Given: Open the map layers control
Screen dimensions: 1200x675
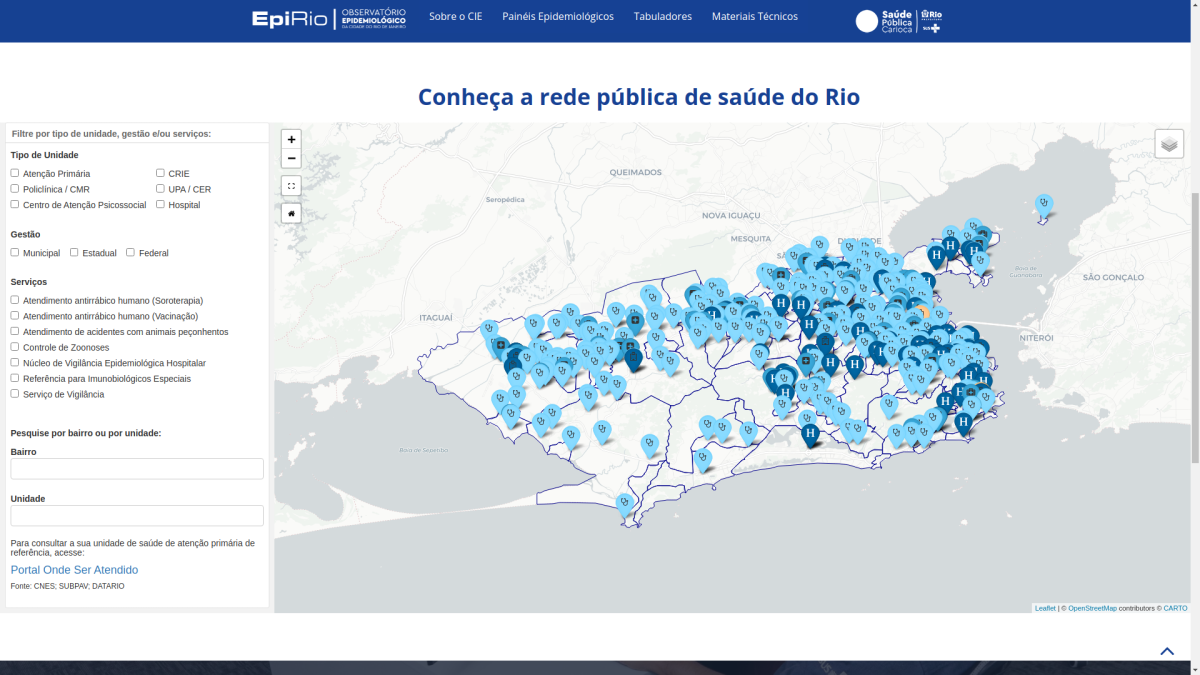Looking at the screenshot, I should coord(1169,144).
